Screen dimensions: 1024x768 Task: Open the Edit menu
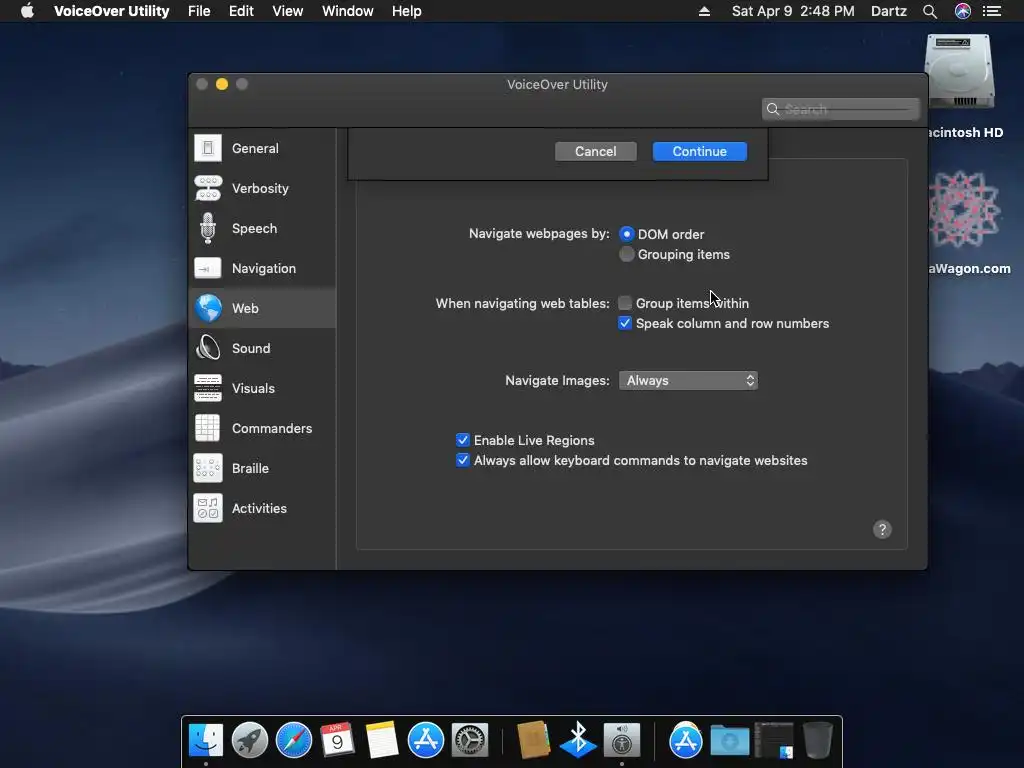pos(241,11)
